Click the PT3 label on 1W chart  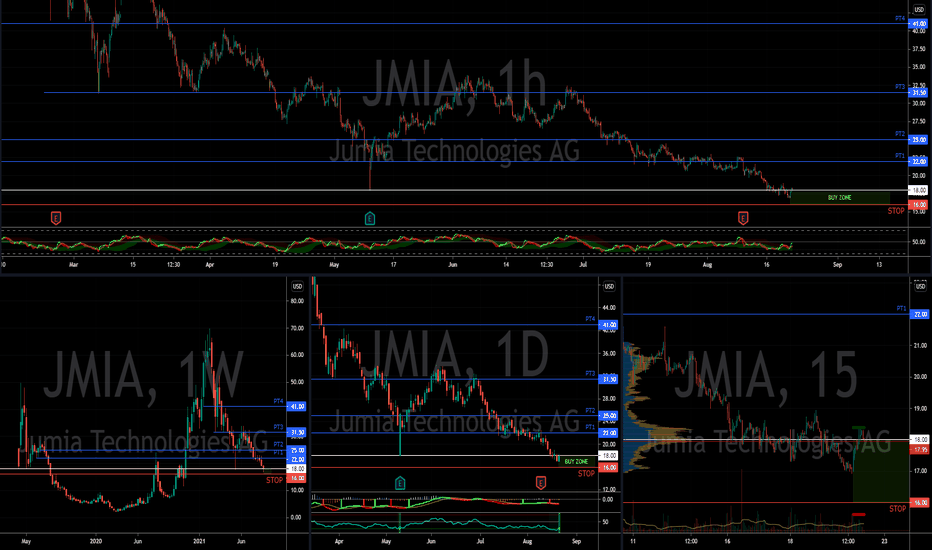(278, 427)
